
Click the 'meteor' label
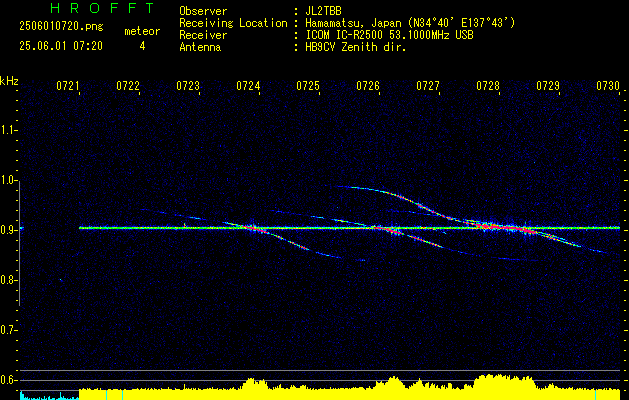tap(142, 31)
